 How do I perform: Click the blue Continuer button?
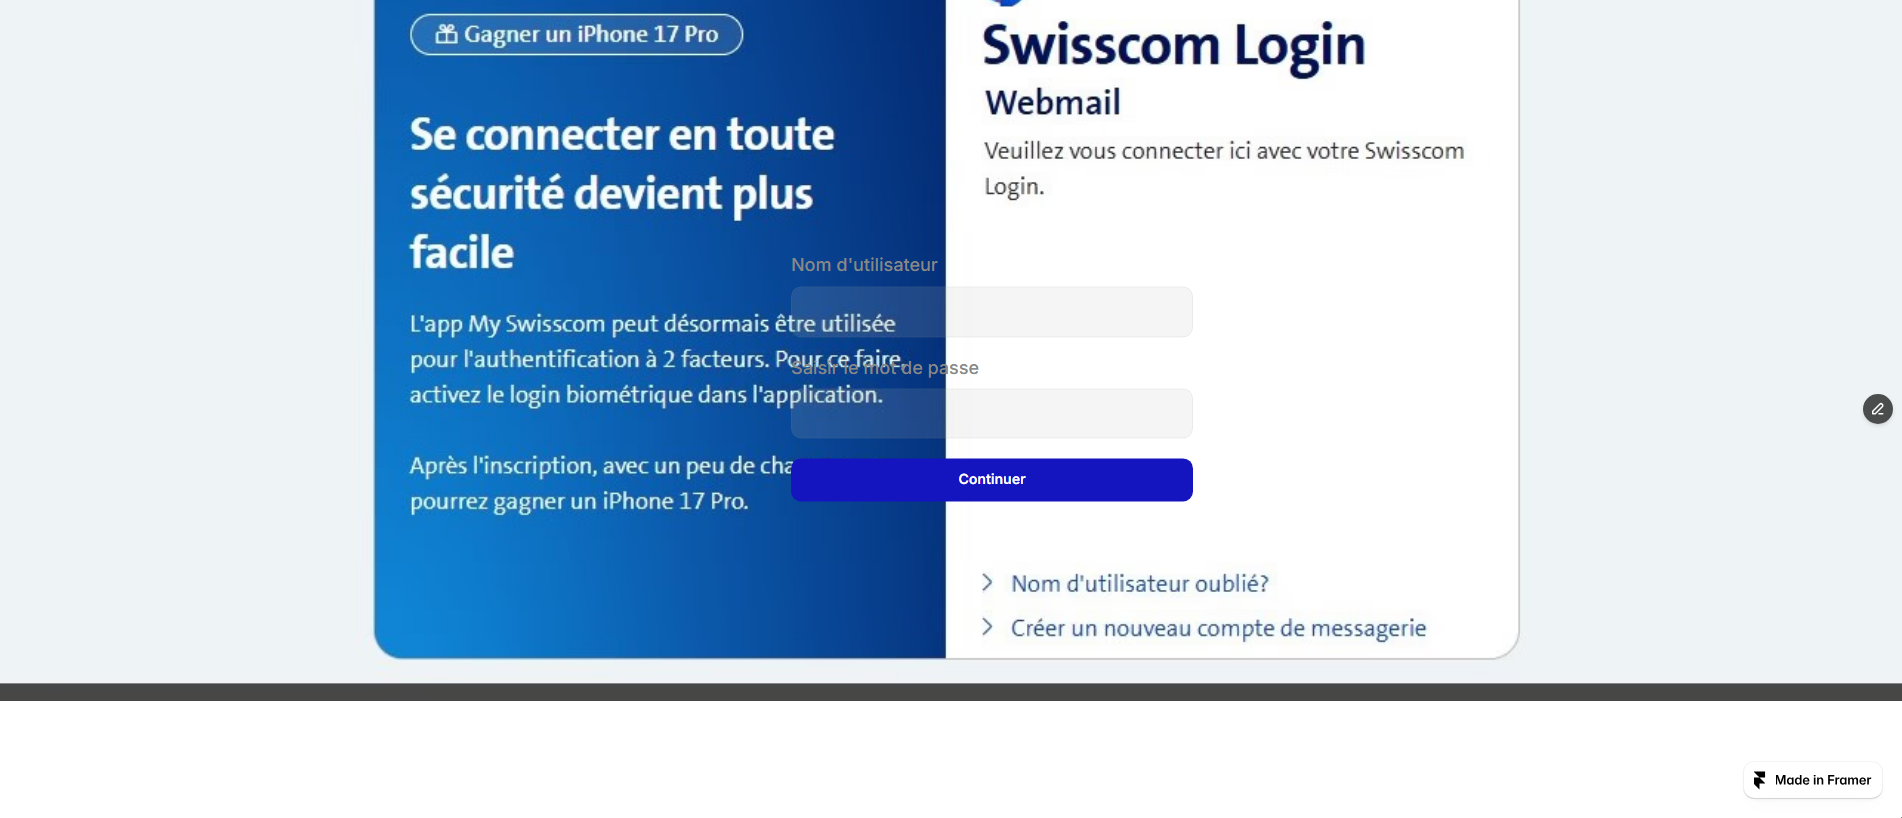pos(991,480)
